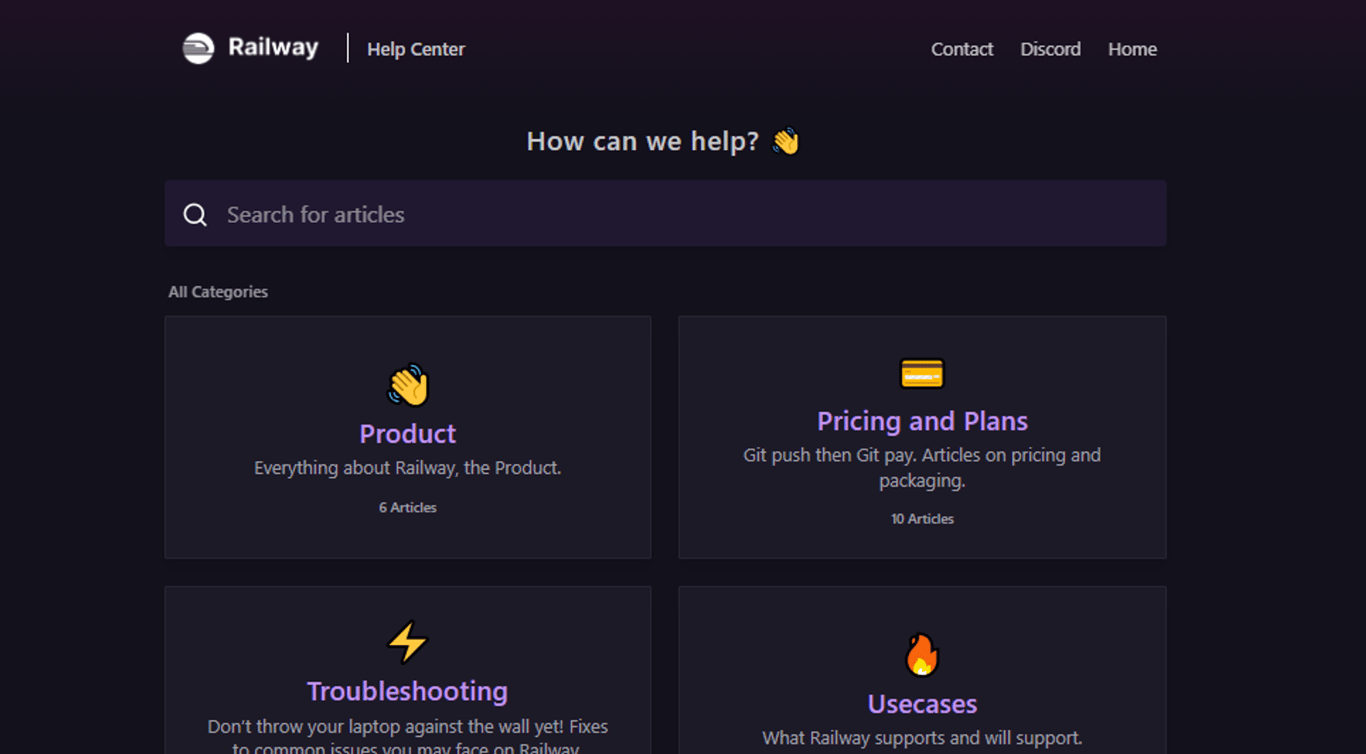1366x754 pixels.
Task: Open the Usecases category
Action: (x=922, y=704)
